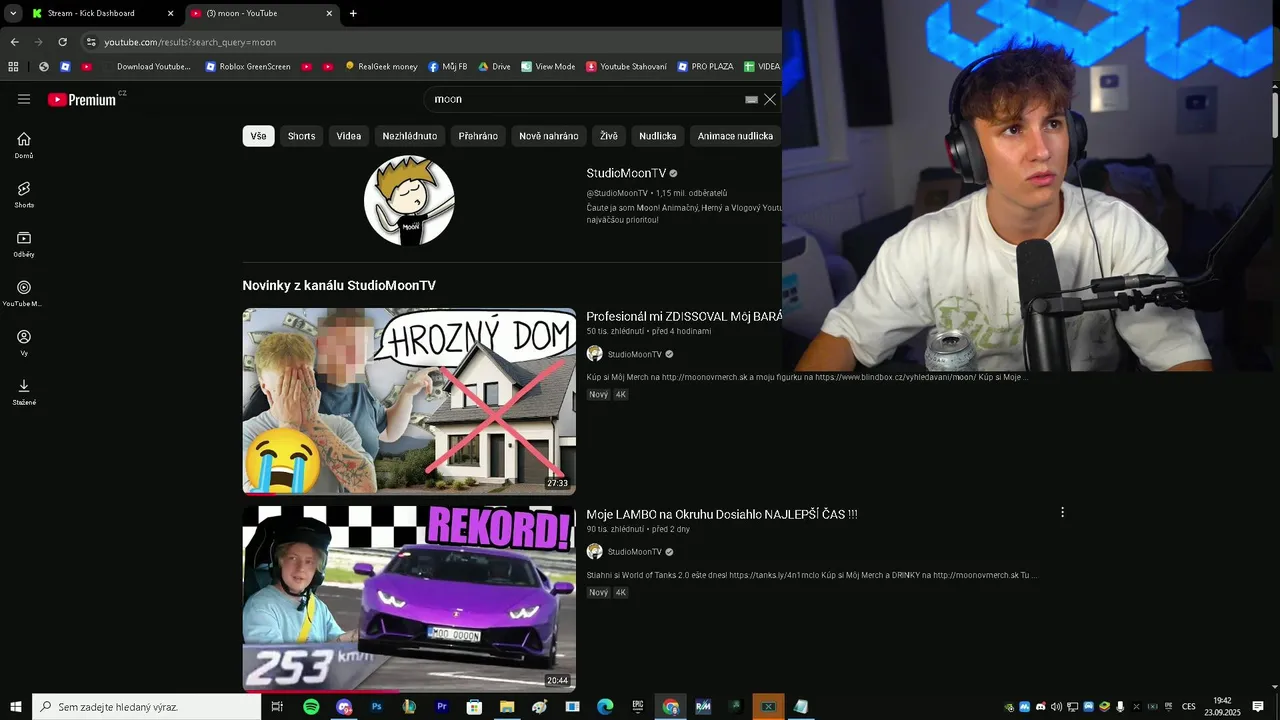
Task: Click the browser address bar URL
Action: click(190, 42)
